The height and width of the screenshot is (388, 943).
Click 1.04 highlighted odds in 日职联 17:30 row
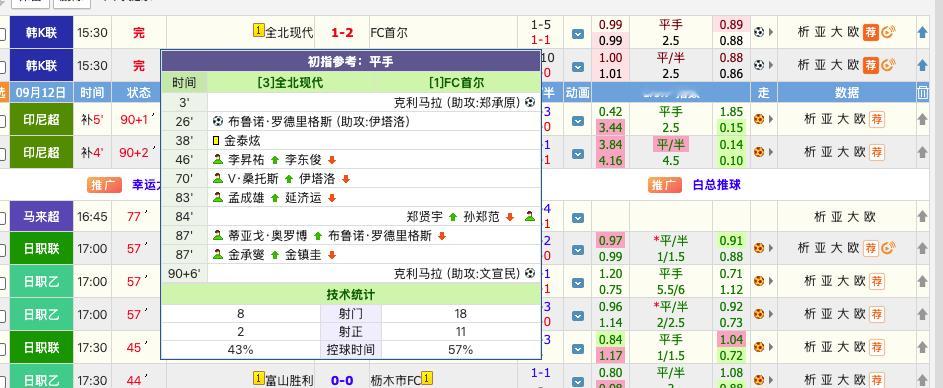pyautogui.click(x=731, y=339)
